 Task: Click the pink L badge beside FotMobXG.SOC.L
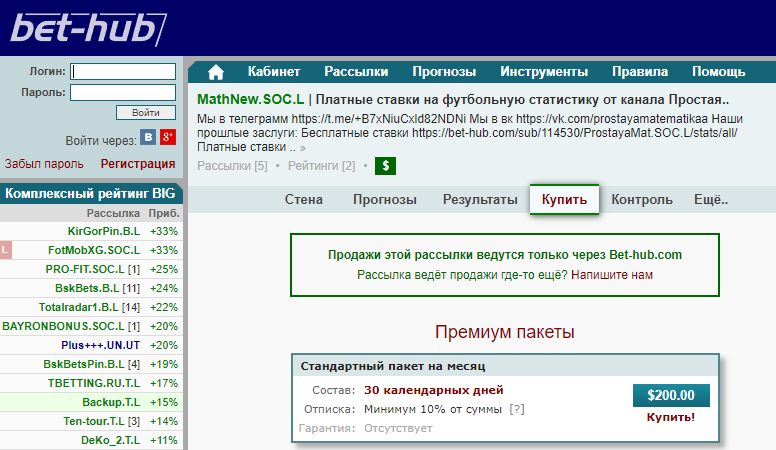click(x=5, y=250)
